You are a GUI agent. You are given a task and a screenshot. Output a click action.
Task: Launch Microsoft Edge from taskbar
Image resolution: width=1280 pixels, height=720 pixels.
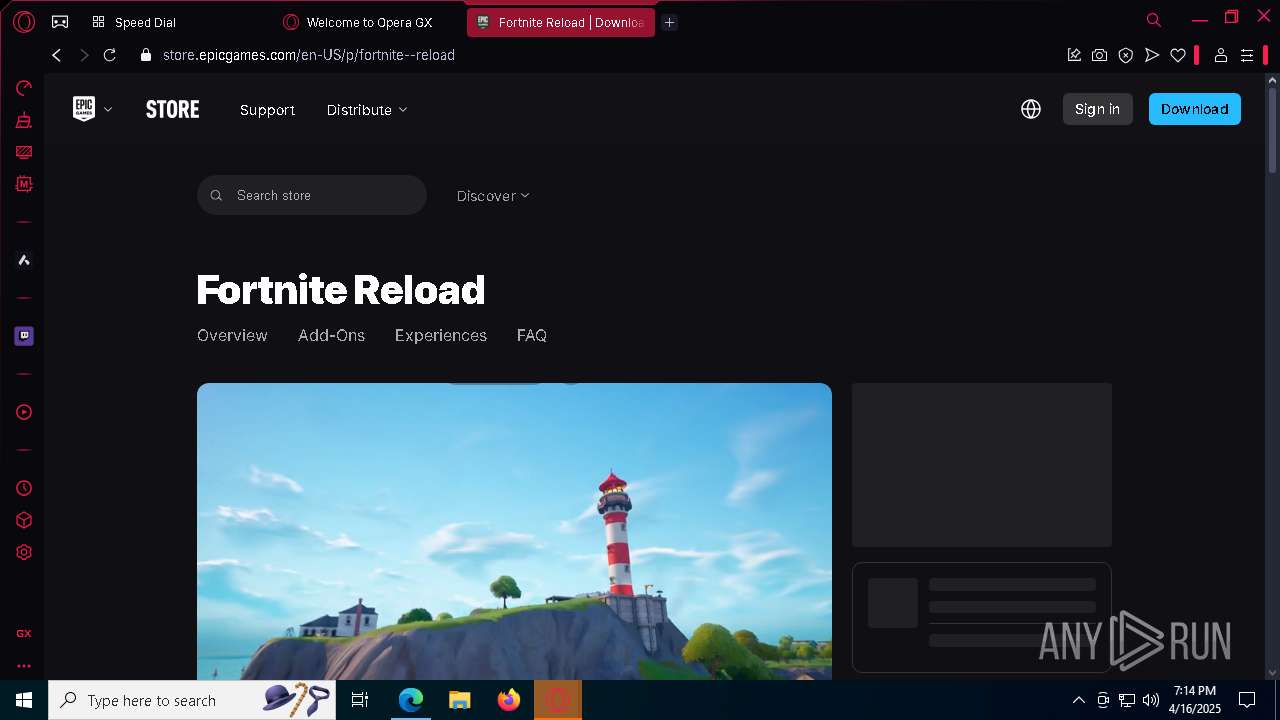411,700
